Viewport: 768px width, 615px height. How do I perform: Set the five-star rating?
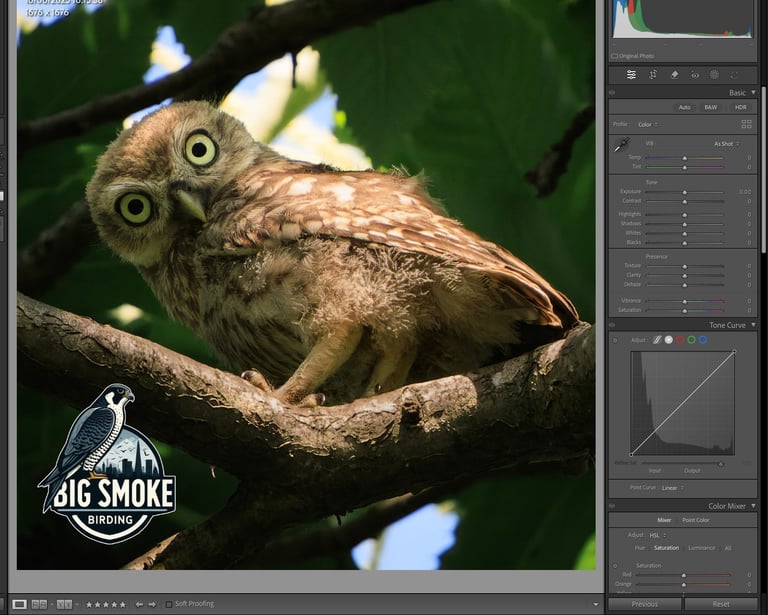pos(123,605)
